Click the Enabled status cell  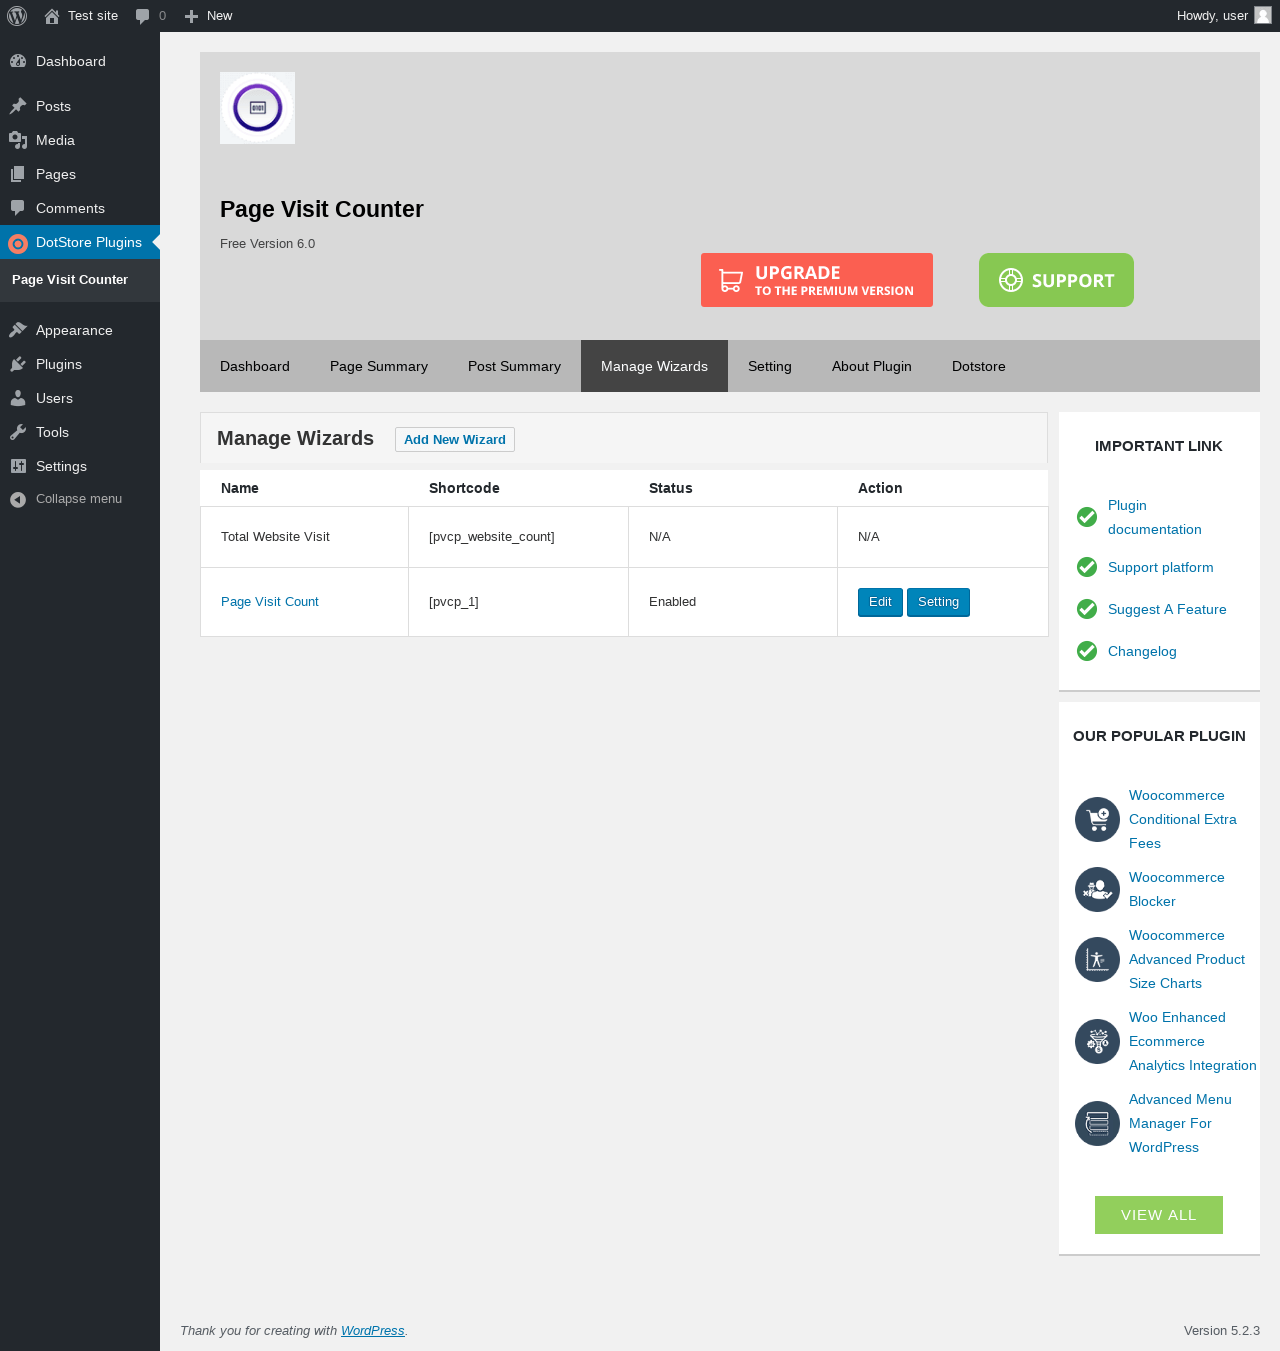733,602
